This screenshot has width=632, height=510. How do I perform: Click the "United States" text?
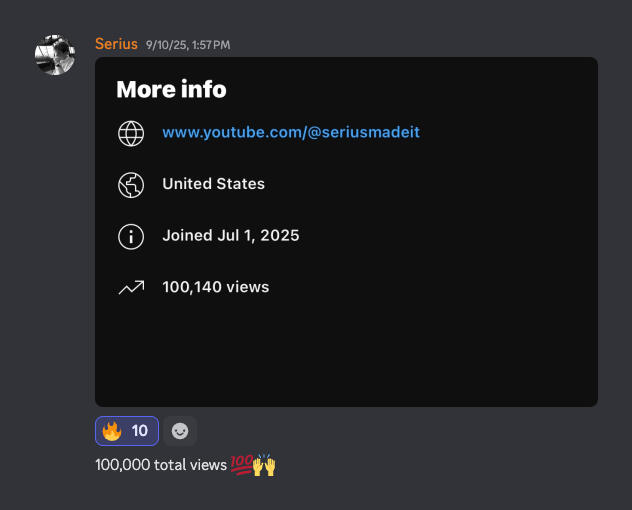213,184
